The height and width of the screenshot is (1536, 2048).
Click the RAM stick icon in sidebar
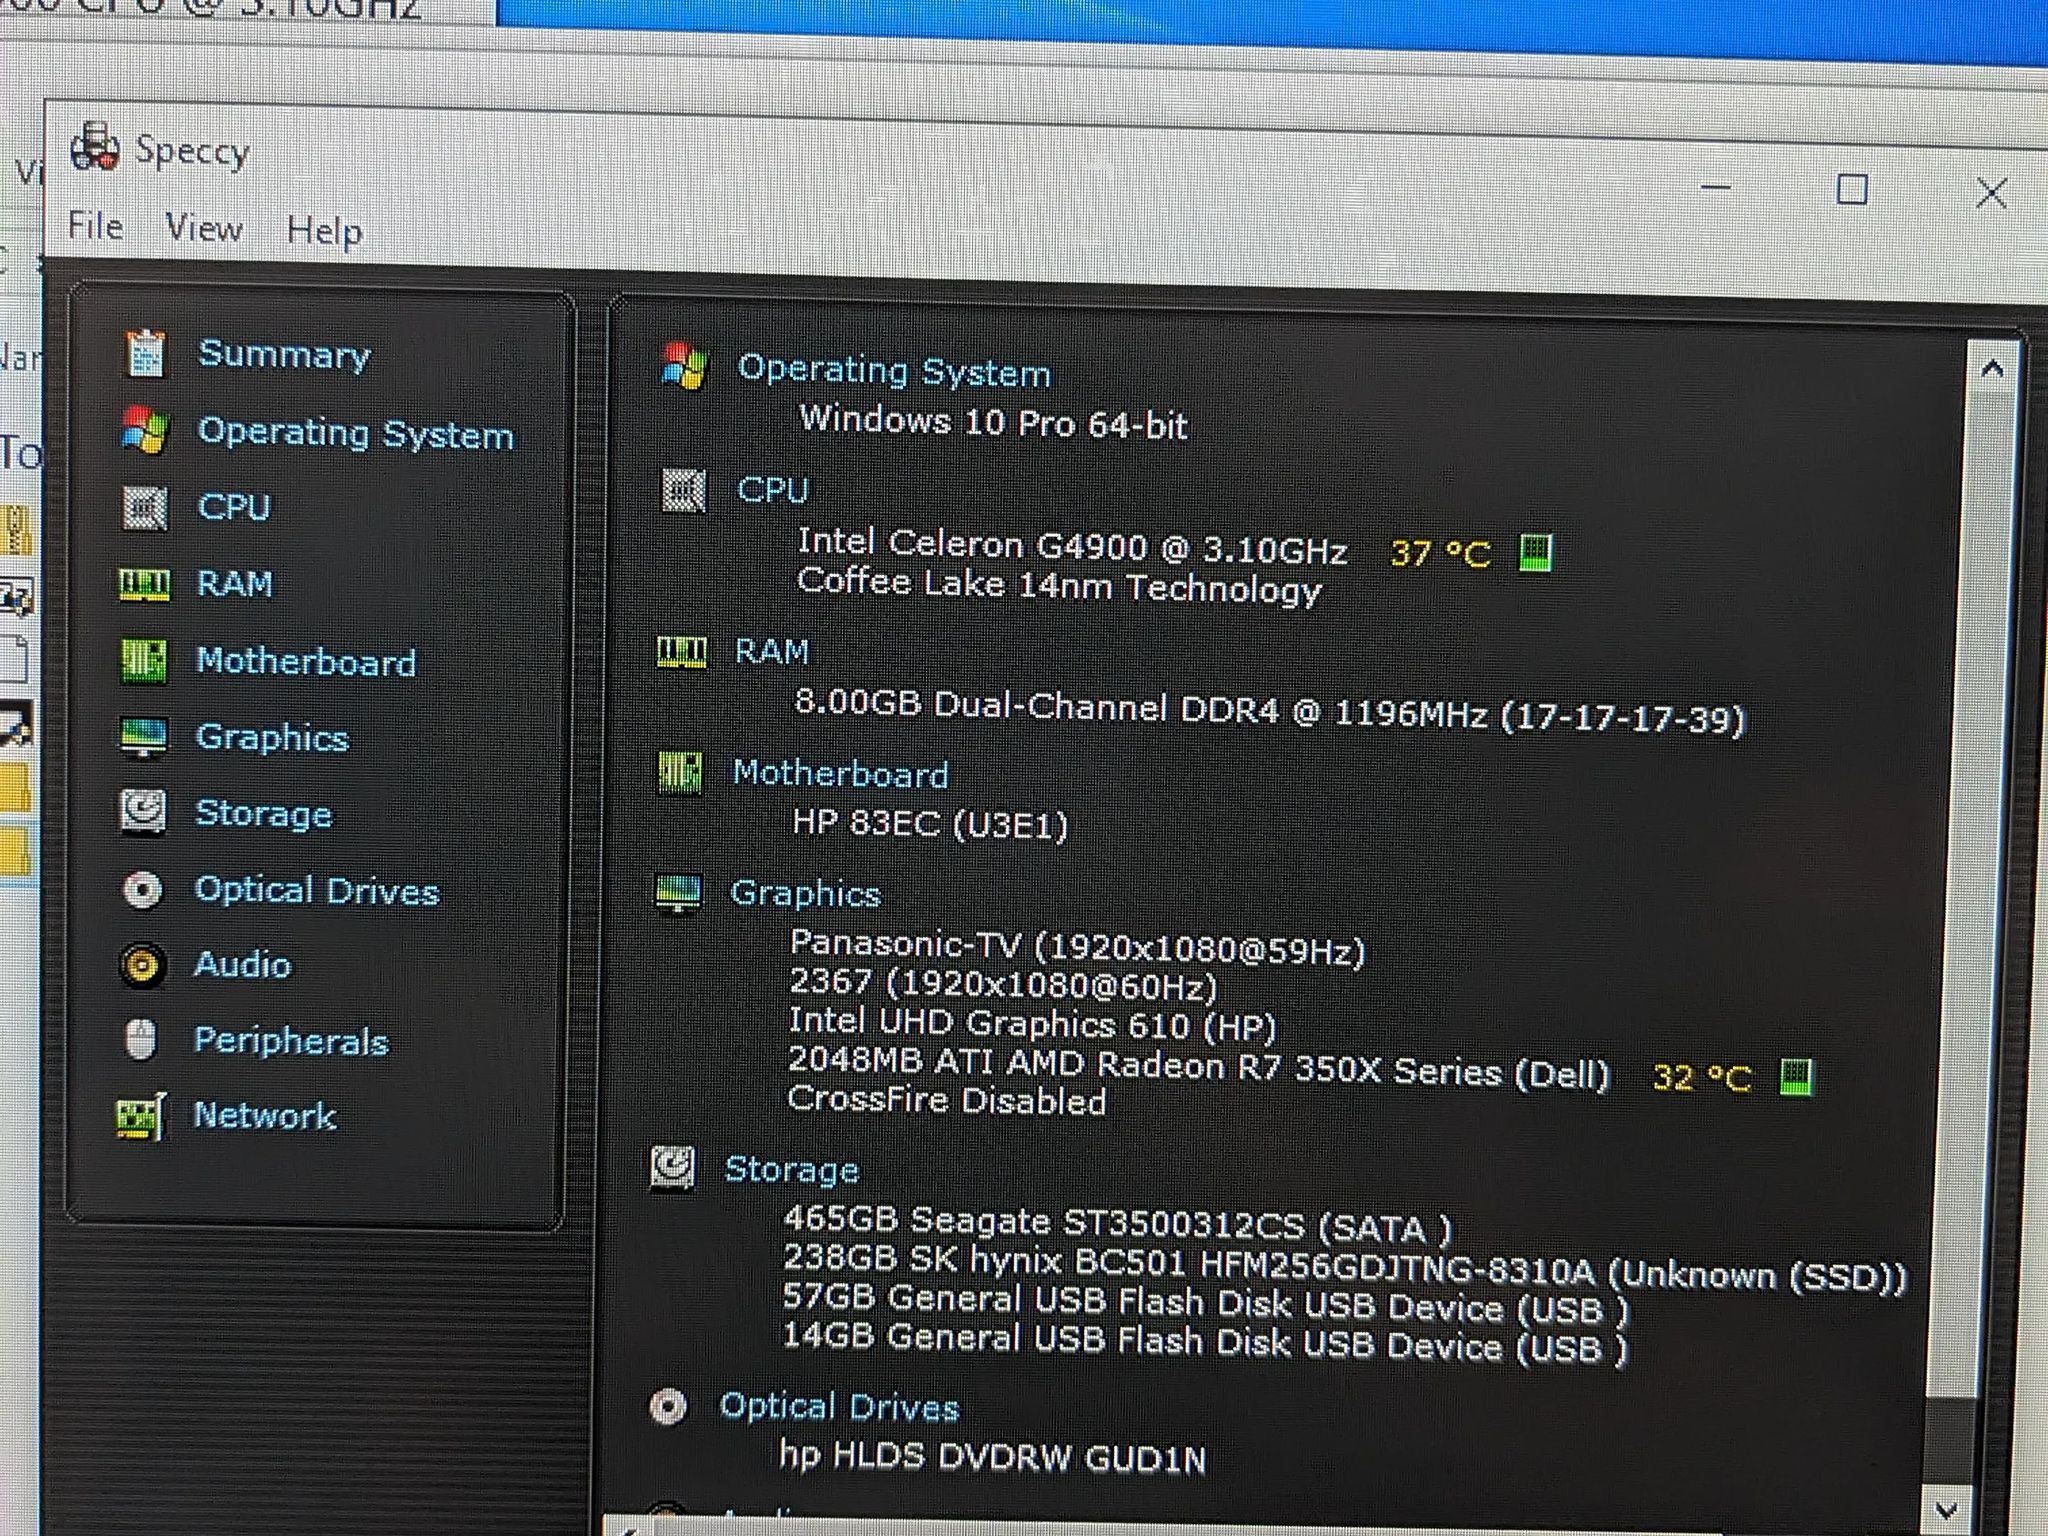[145, 584]
